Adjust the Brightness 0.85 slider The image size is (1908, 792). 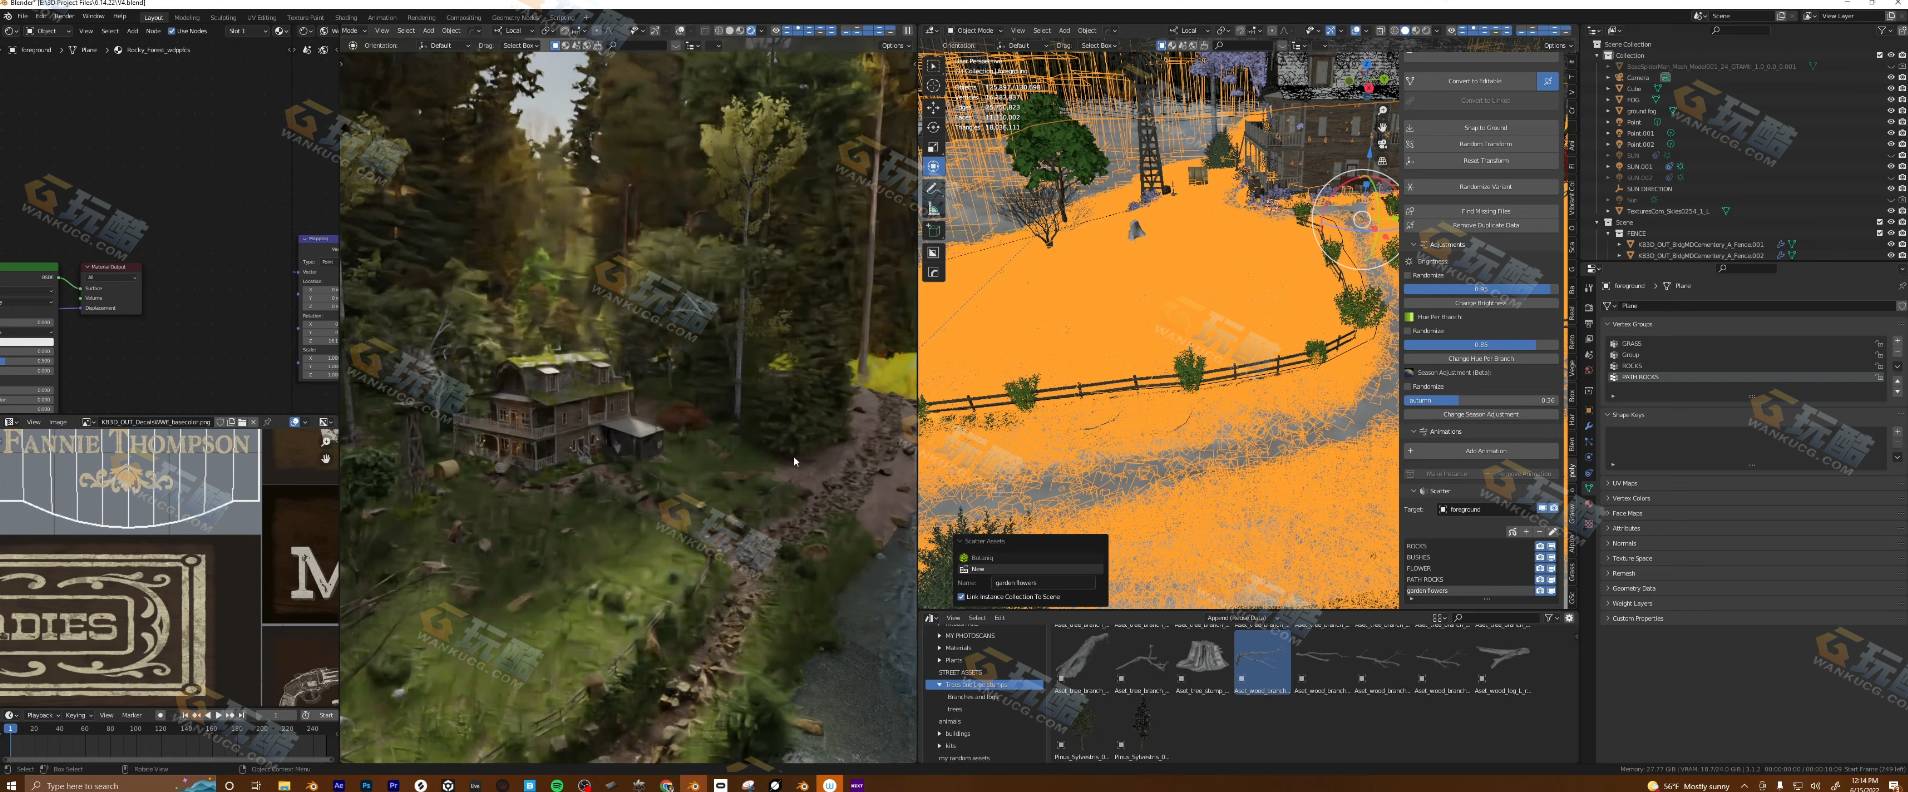click(1481, 289)
